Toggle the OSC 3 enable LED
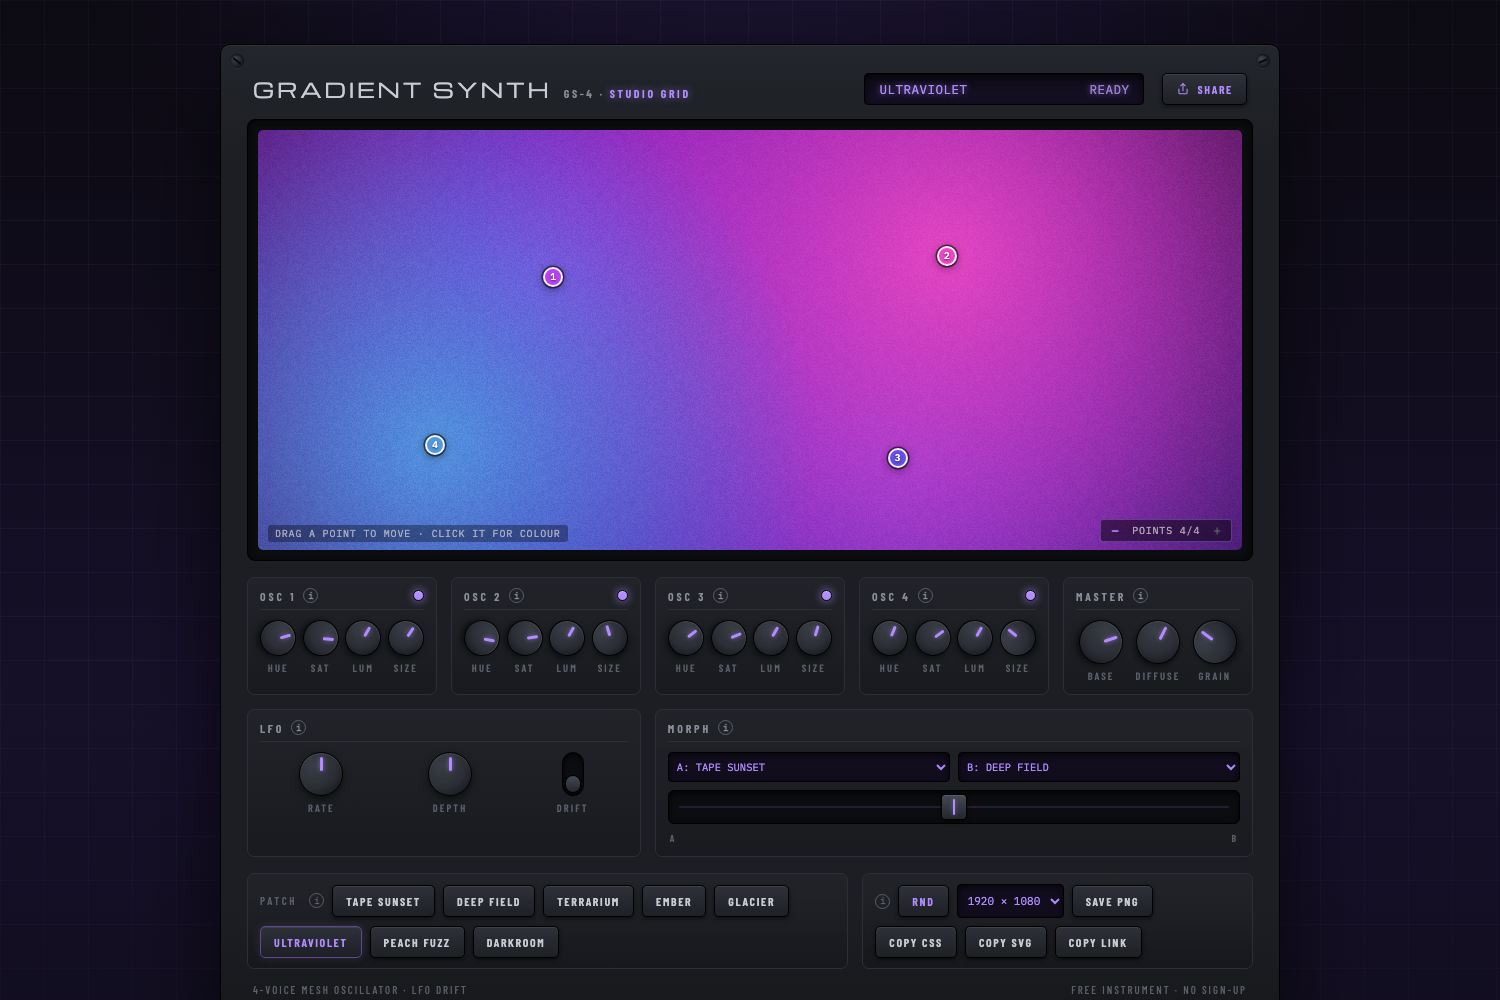Image resolution: width=1500 pixels, height=1000 pixels. (827, 596)
